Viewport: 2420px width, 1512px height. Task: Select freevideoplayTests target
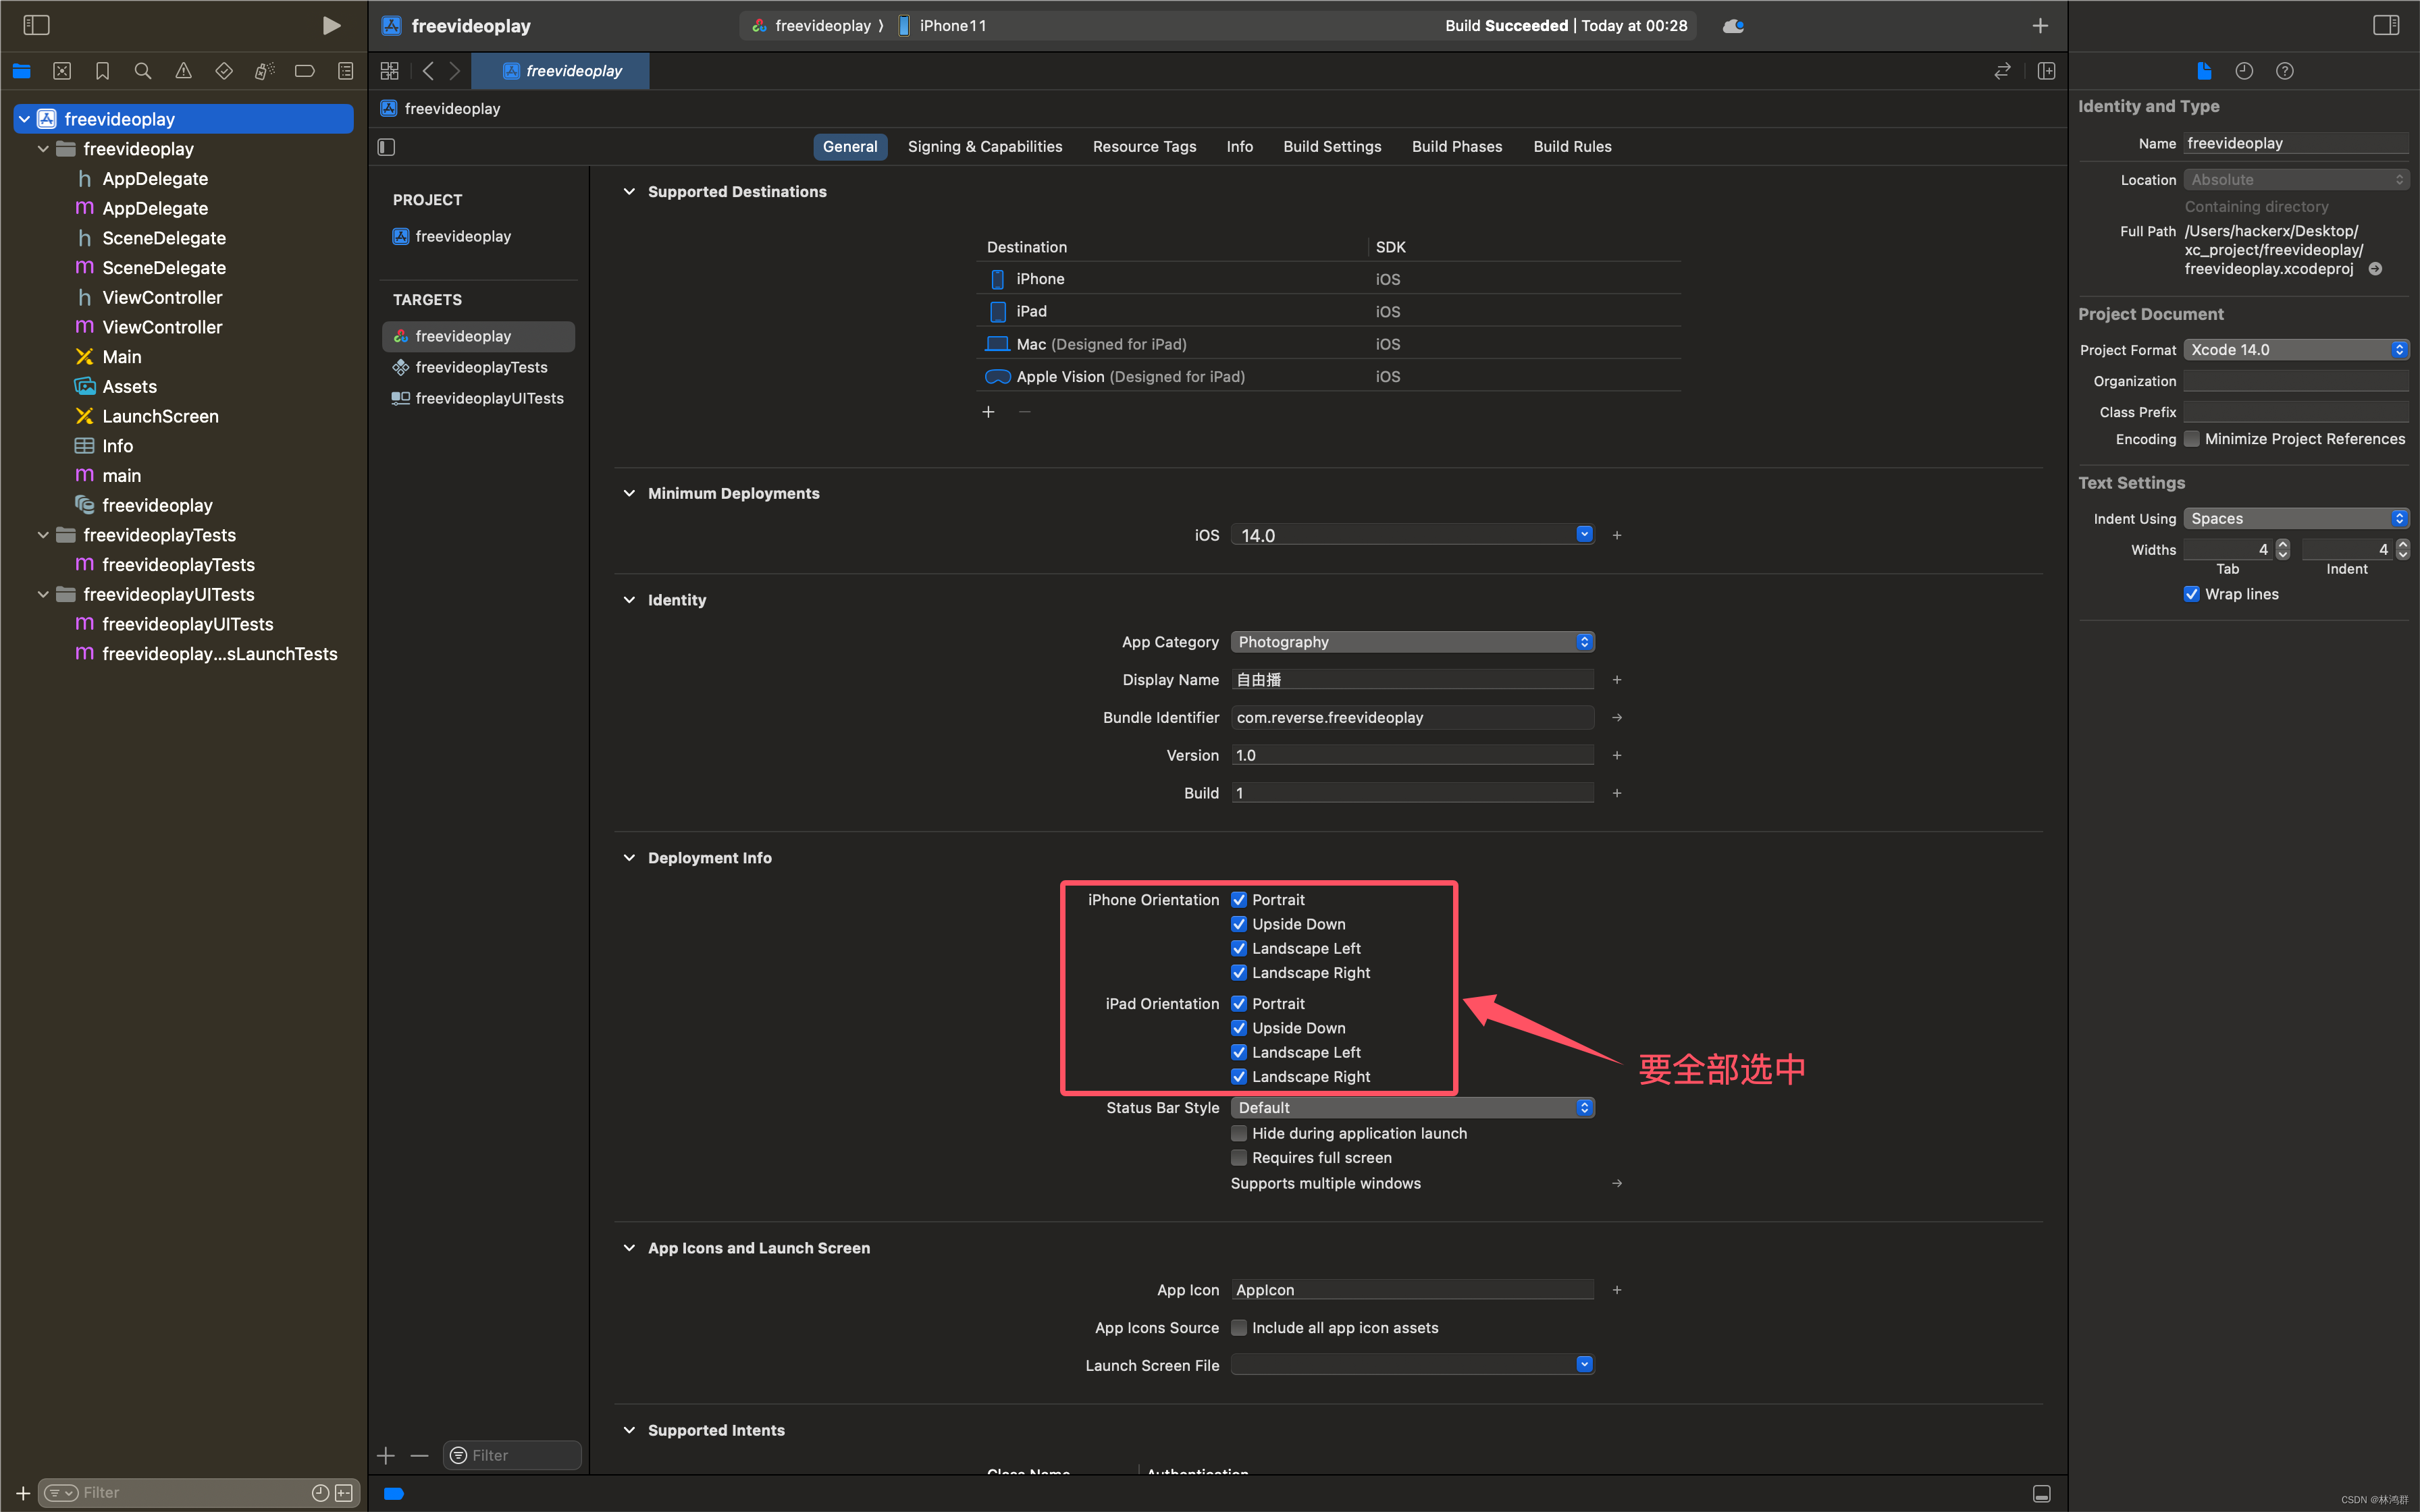481,367
